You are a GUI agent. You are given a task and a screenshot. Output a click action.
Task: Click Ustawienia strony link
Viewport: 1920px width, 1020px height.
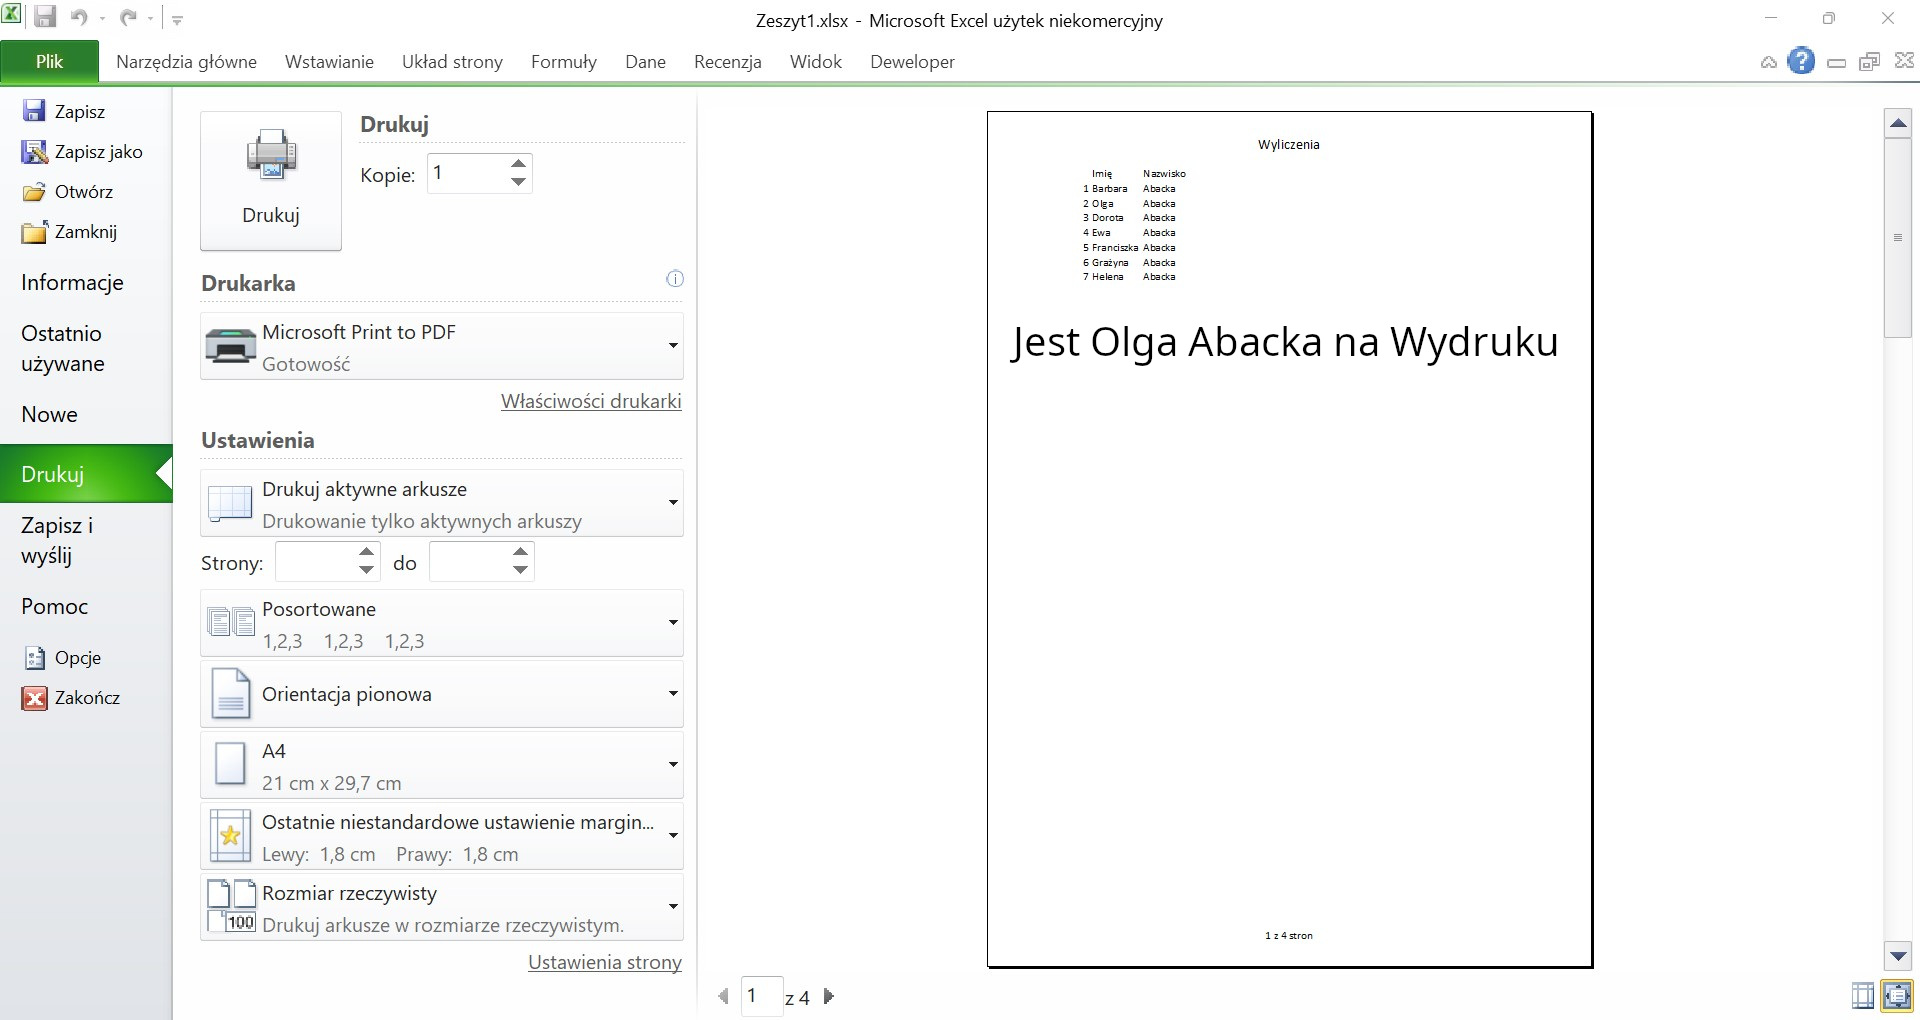(605, 962)
